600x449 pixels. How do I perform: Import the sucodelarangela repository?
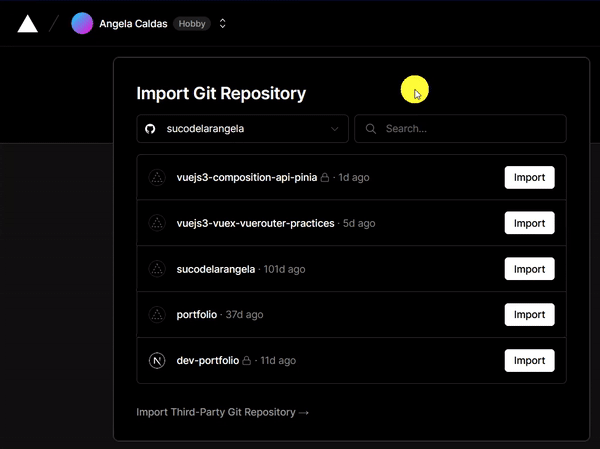[x=529, y=269]
